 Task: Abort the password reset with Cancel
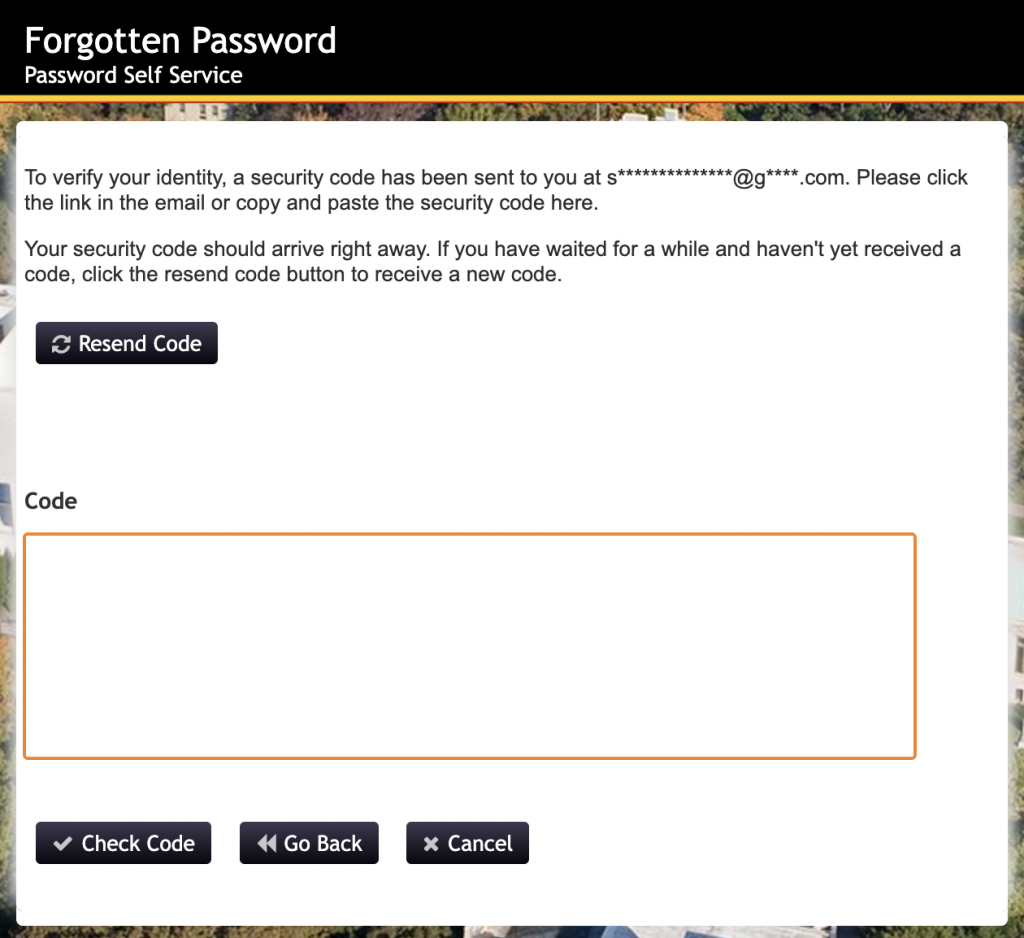point(468,843)
